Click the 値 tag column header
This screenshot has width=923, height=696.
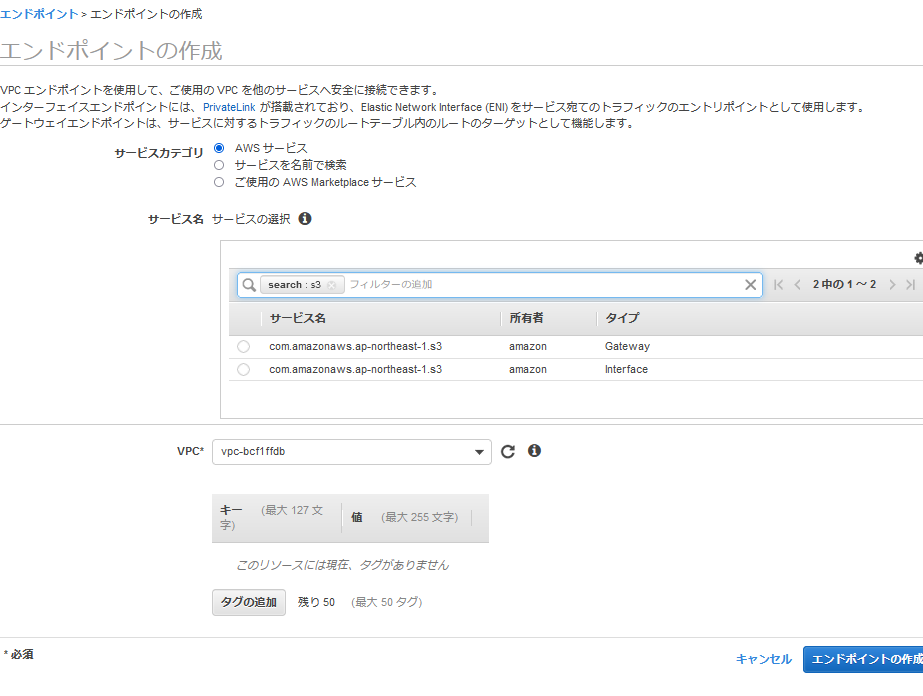click(357, 517)
